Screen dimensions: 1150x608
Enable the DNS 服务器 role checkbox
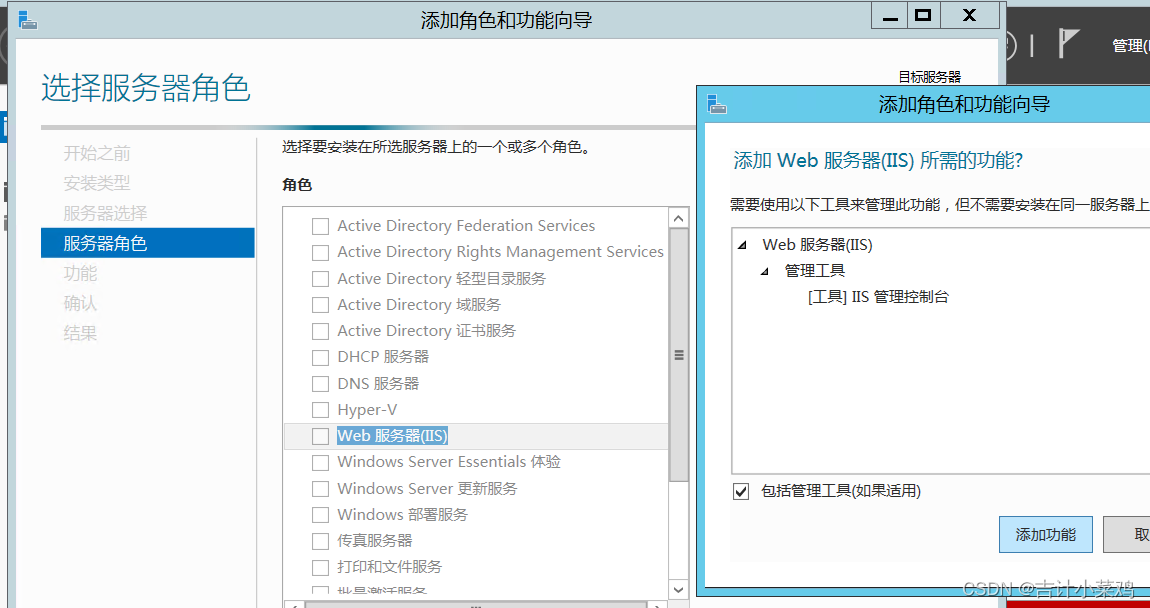click(321, 384)
